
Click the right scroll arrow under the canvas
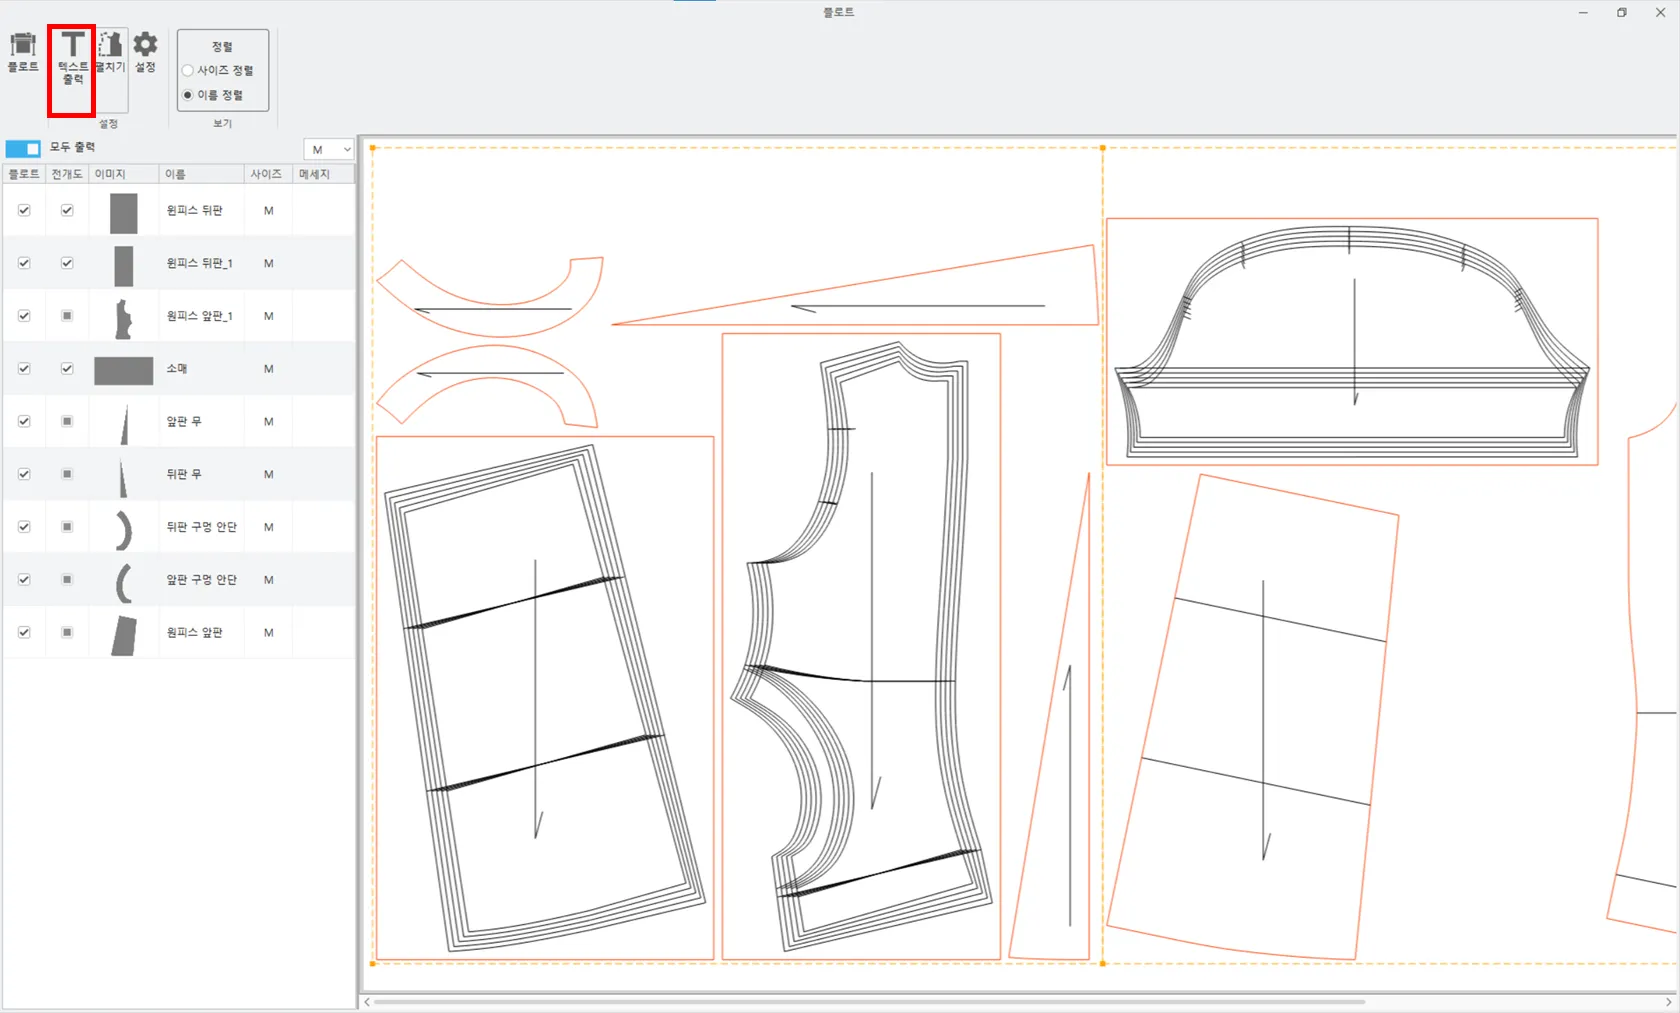[x=1668, y=1002]
